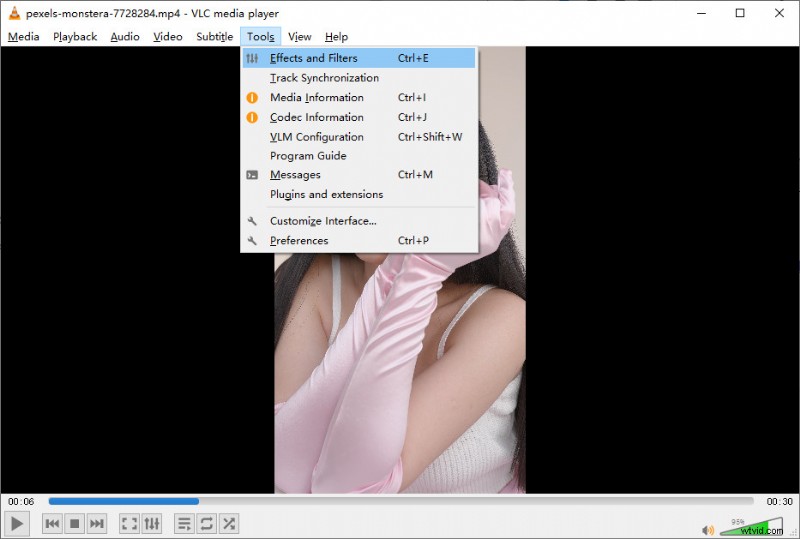This screenshot has width=800, height=539.
Task: Open the Subtitle menu
Action: click(x=215, y=37)
